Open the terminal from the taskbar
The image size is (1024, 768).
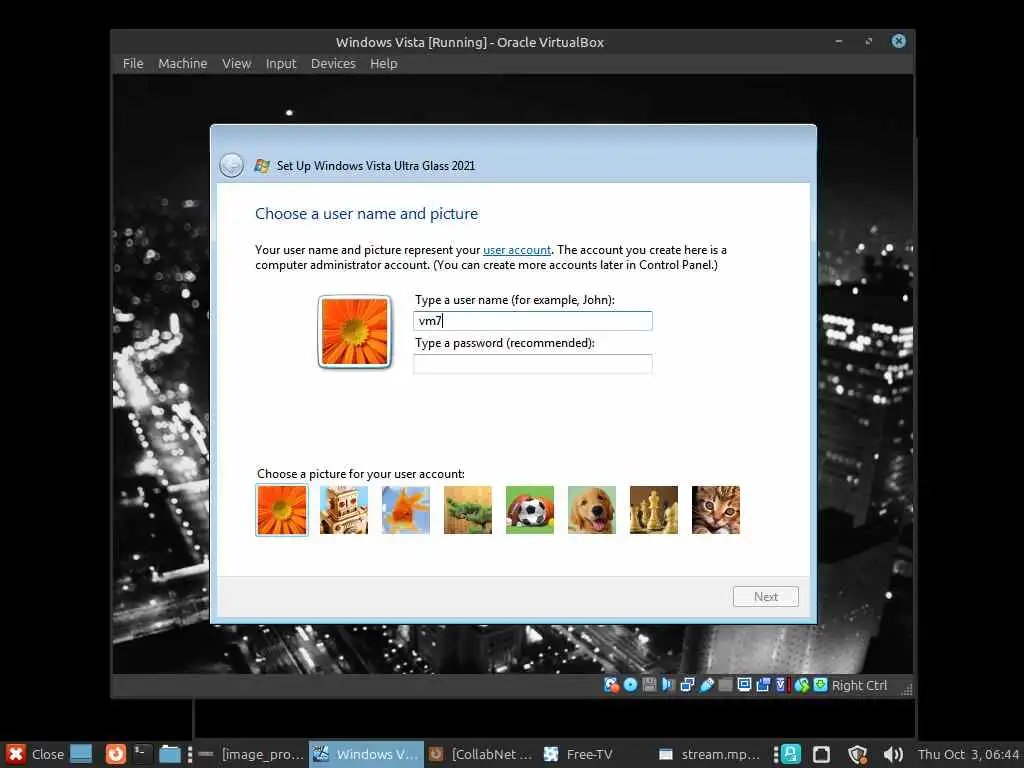coord(142,754)
